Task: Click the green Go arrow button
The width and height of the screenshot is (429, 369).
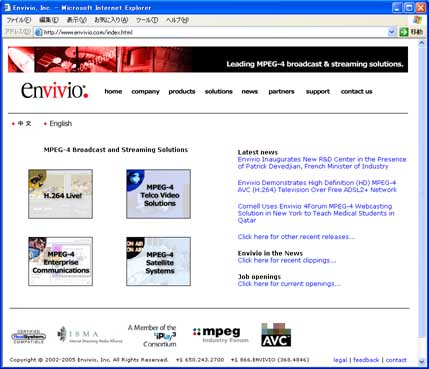Action: tap(404, 32)
